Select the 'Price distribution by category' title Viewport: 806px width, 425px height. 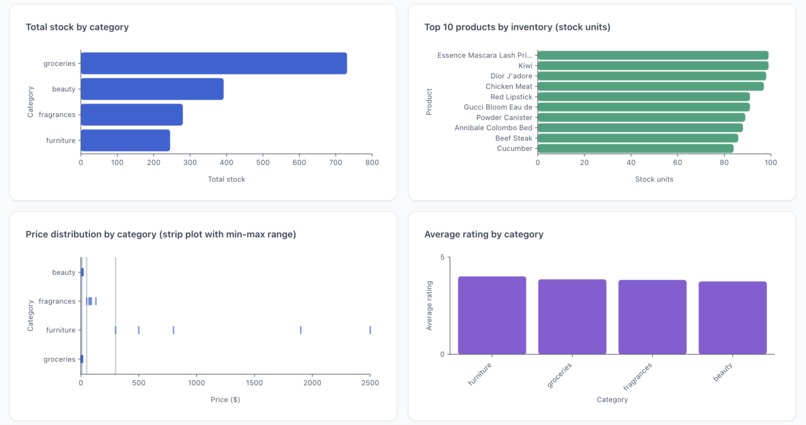point(161,234)
